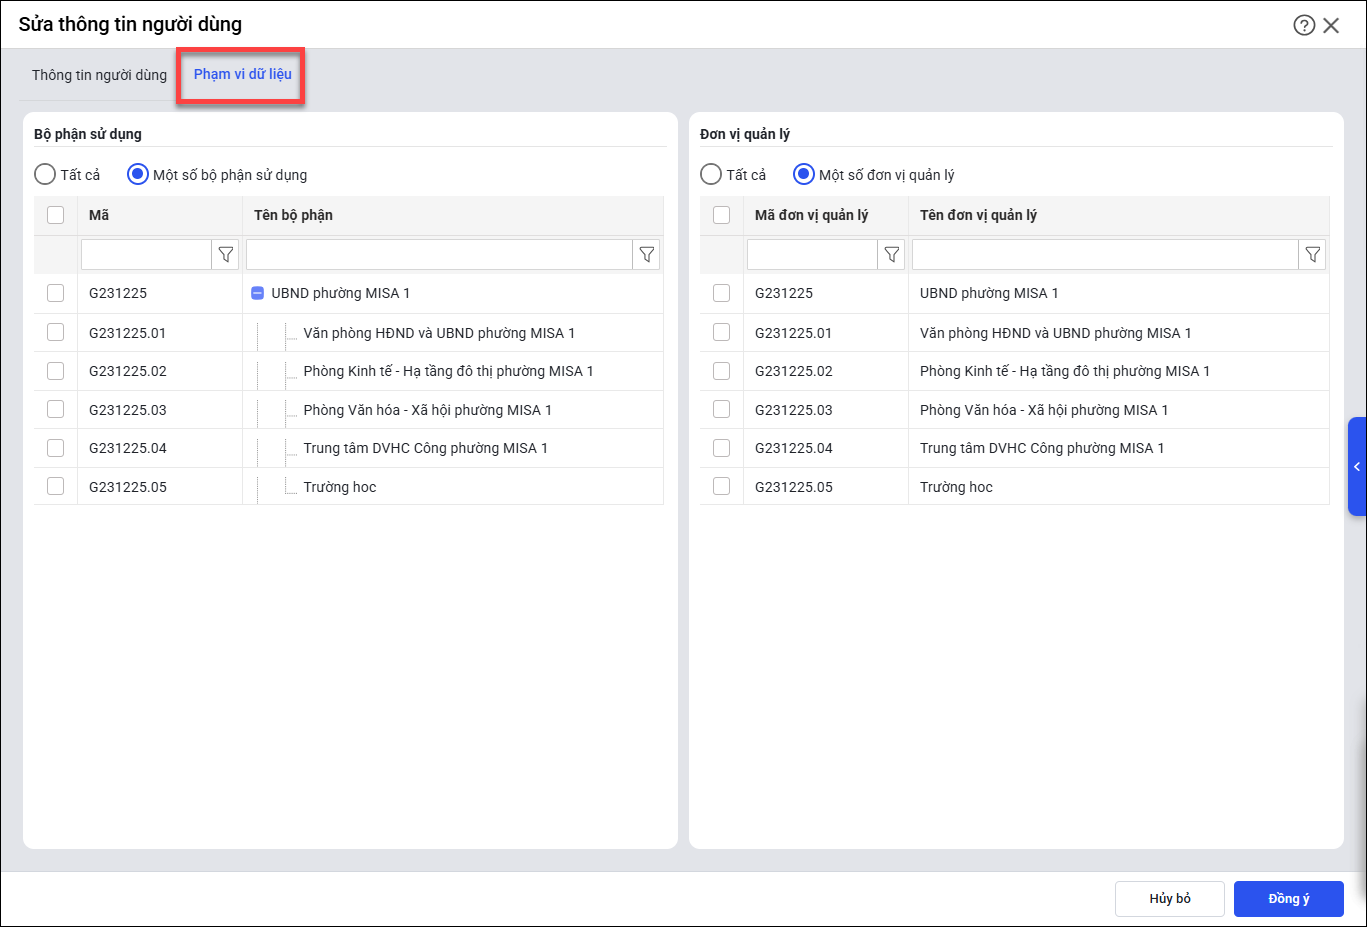Switch to the Thông tin người dùng tab
1367x927 pixels.
coord(99,75)
